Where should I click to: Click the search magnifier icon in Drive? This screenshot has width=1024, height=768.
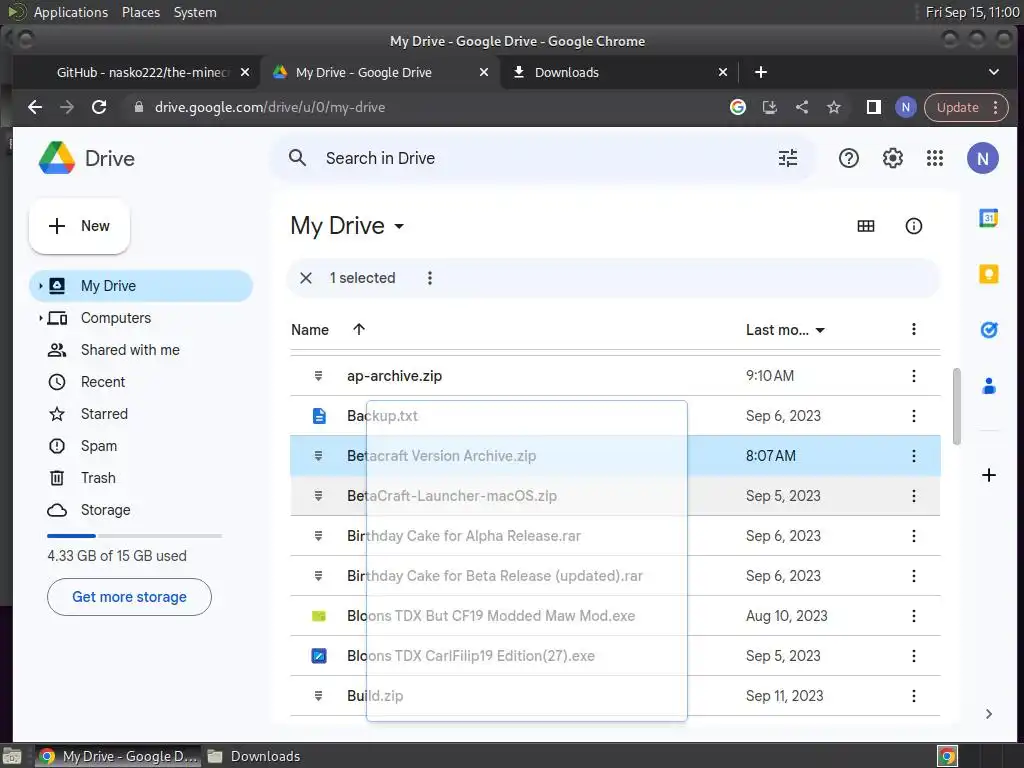pos(297,158)
